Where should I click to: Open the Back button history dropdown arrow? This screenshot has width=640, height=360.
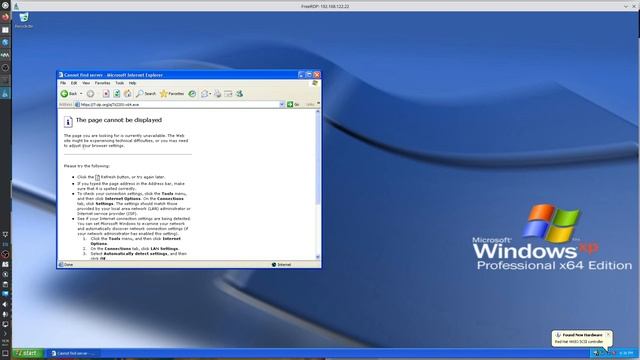[x=81, y=93]
